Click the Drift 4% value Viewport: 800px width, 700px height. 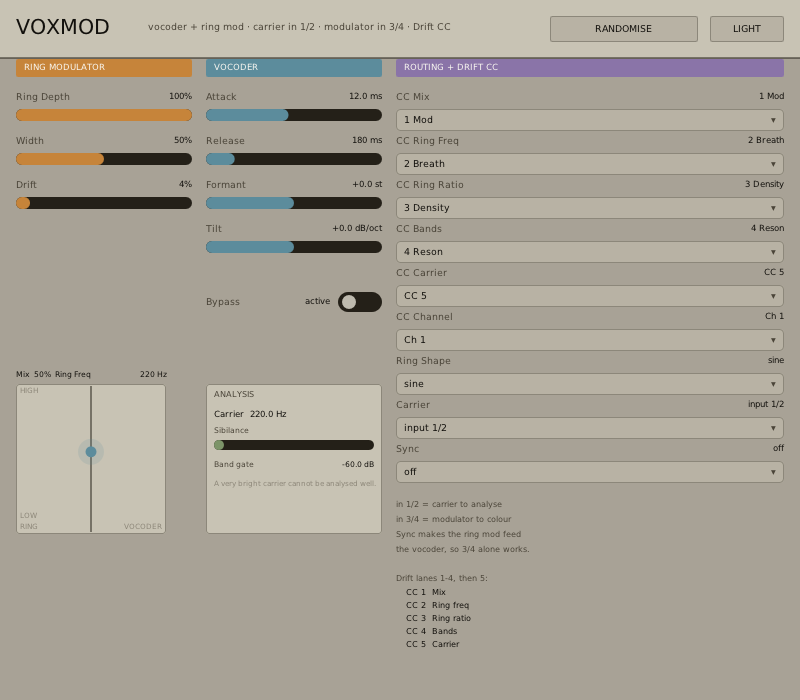[185, 184]
